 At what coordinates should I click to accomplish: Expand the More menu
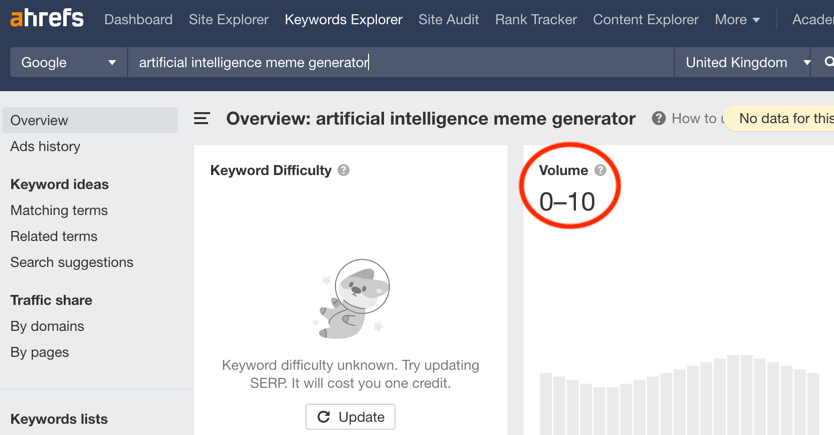tap(737, 19)
